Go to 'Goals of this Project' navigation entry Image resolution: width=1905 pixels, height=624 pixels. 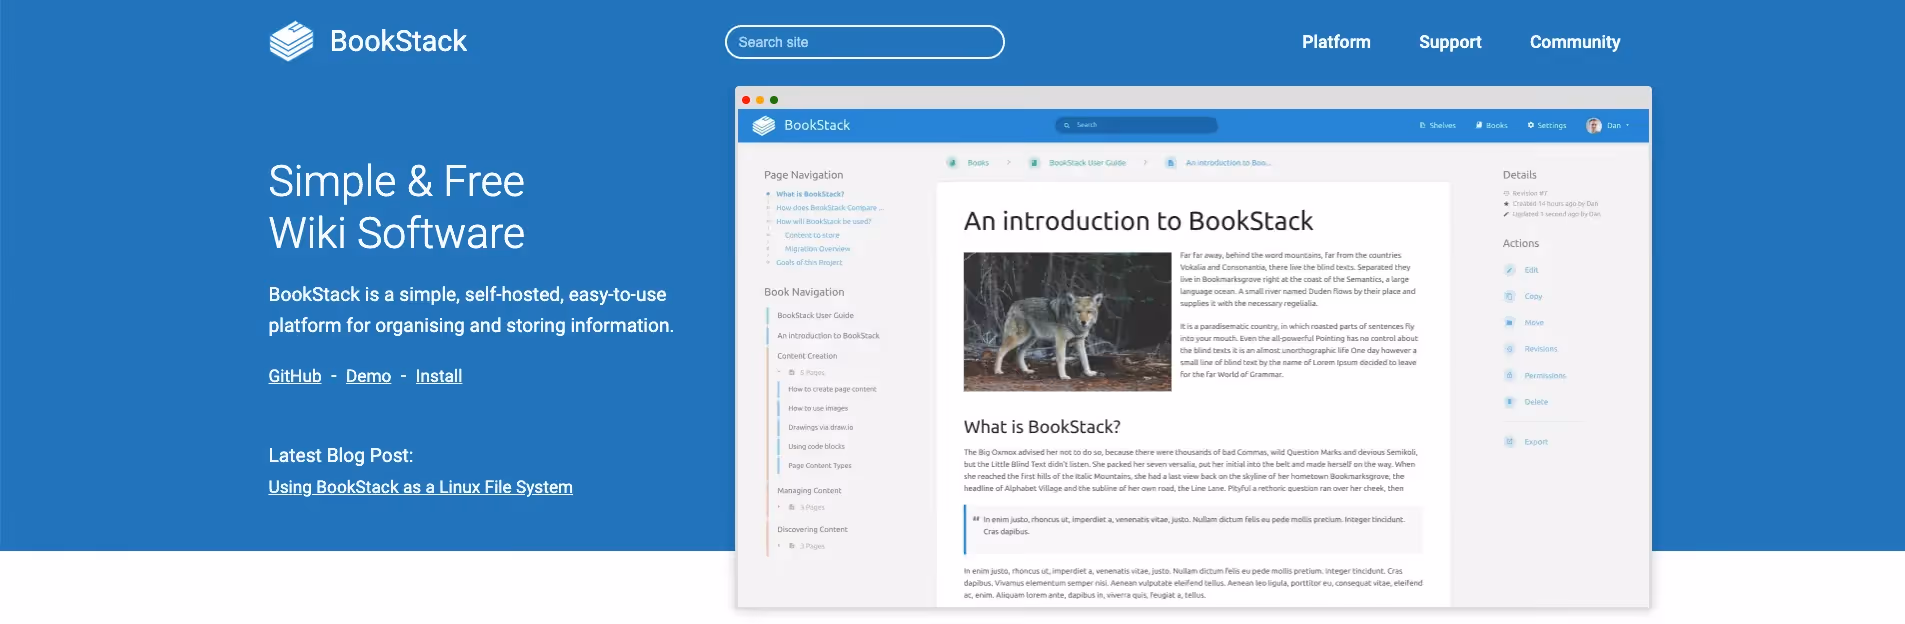tap(809, 262)
